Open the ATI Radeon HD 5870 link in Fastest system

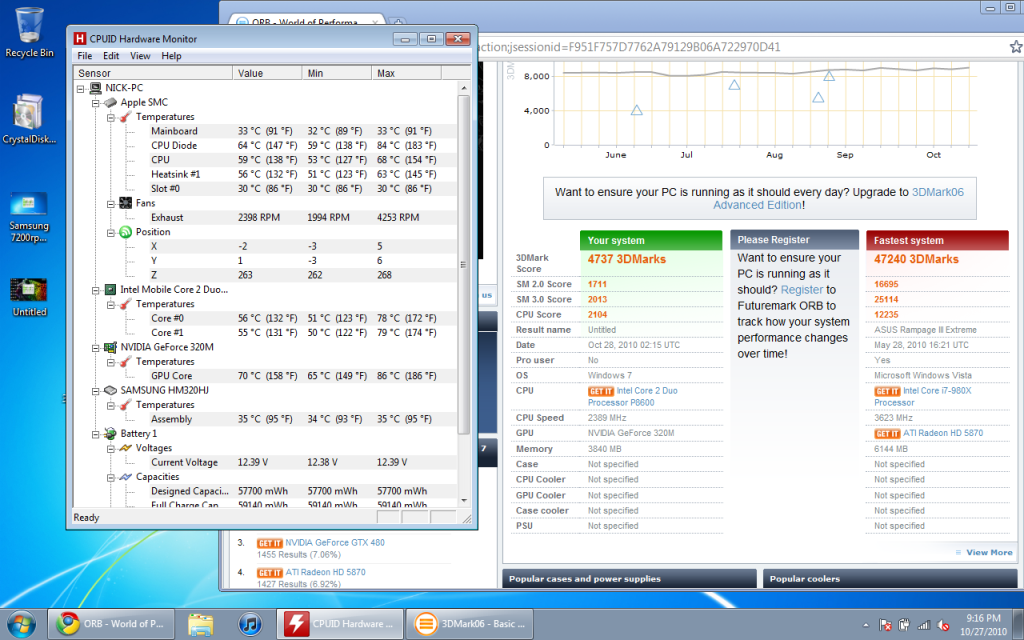point(942,433)
